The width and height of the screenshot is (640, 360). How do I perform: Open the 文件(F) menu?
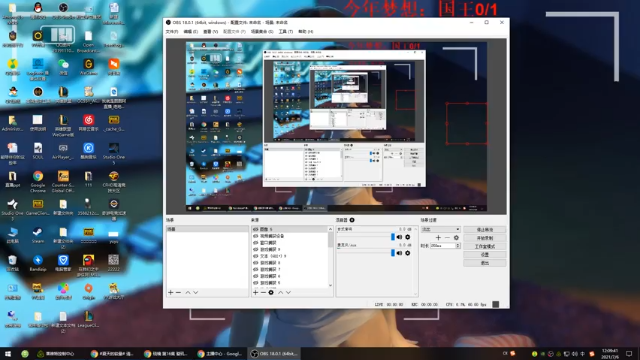172,31
